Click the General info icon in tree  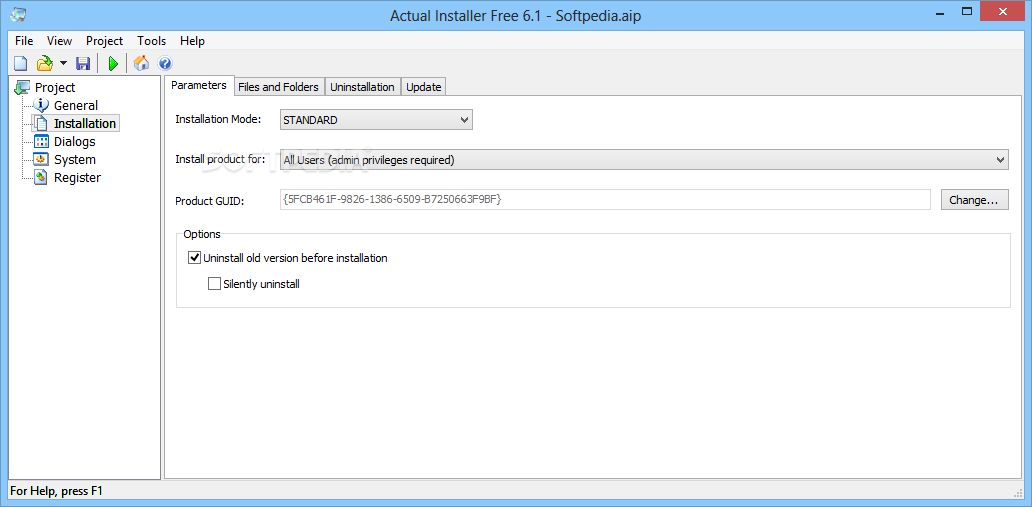(41, 105)
